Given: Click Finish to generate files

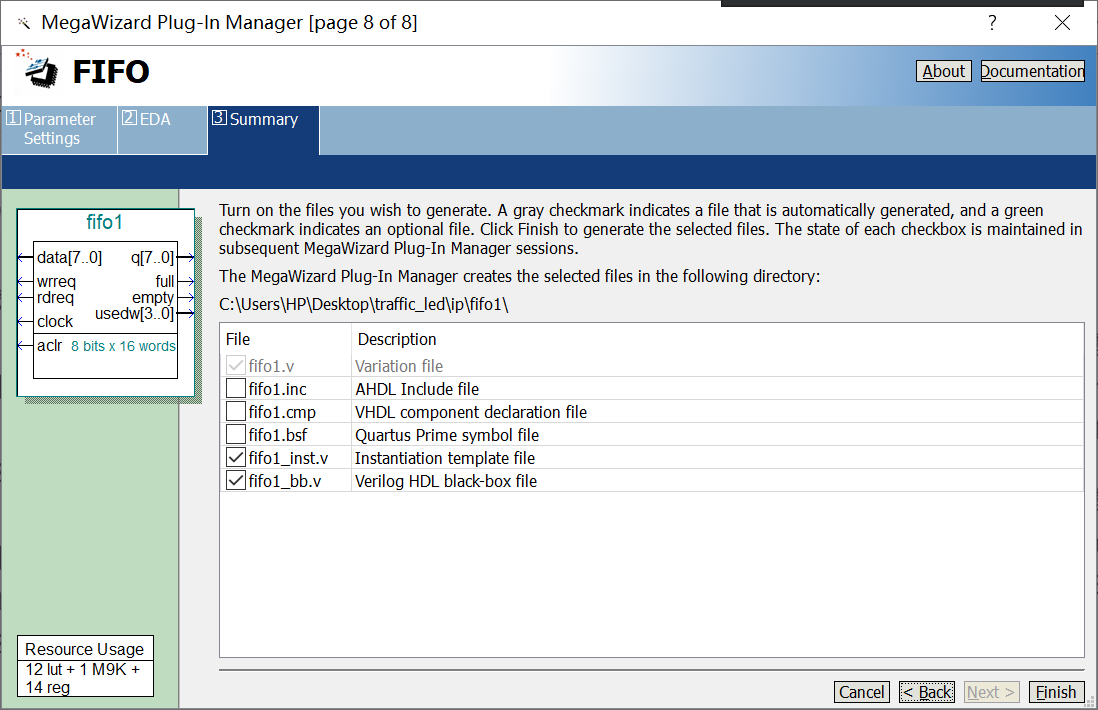Looking at the screenshot, I should click(x=1057, y=692).
